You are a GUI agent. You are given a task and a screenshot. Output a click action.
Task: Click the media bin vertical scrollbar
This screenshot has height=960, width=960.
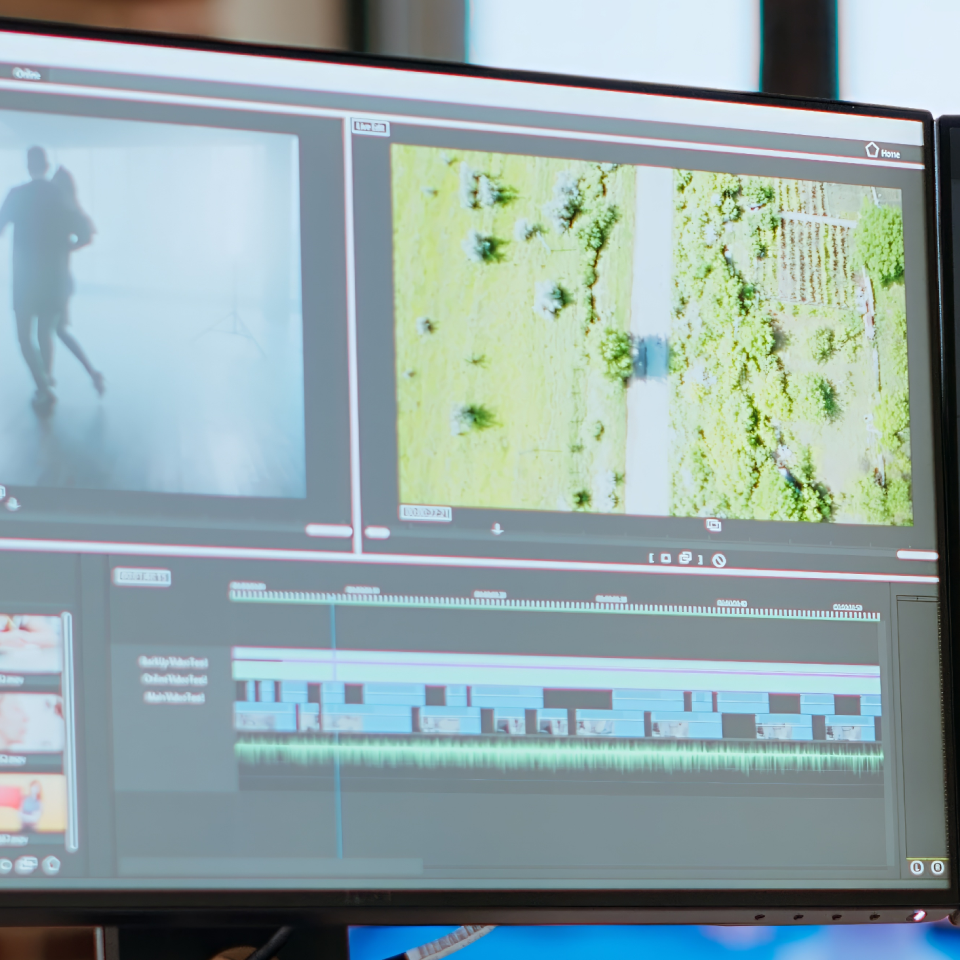click(x=69, y=730)
